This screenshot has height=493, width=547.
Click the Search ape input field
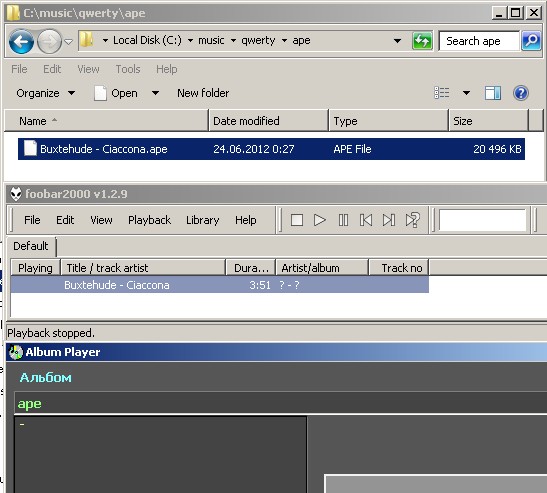tap(479, 41)
